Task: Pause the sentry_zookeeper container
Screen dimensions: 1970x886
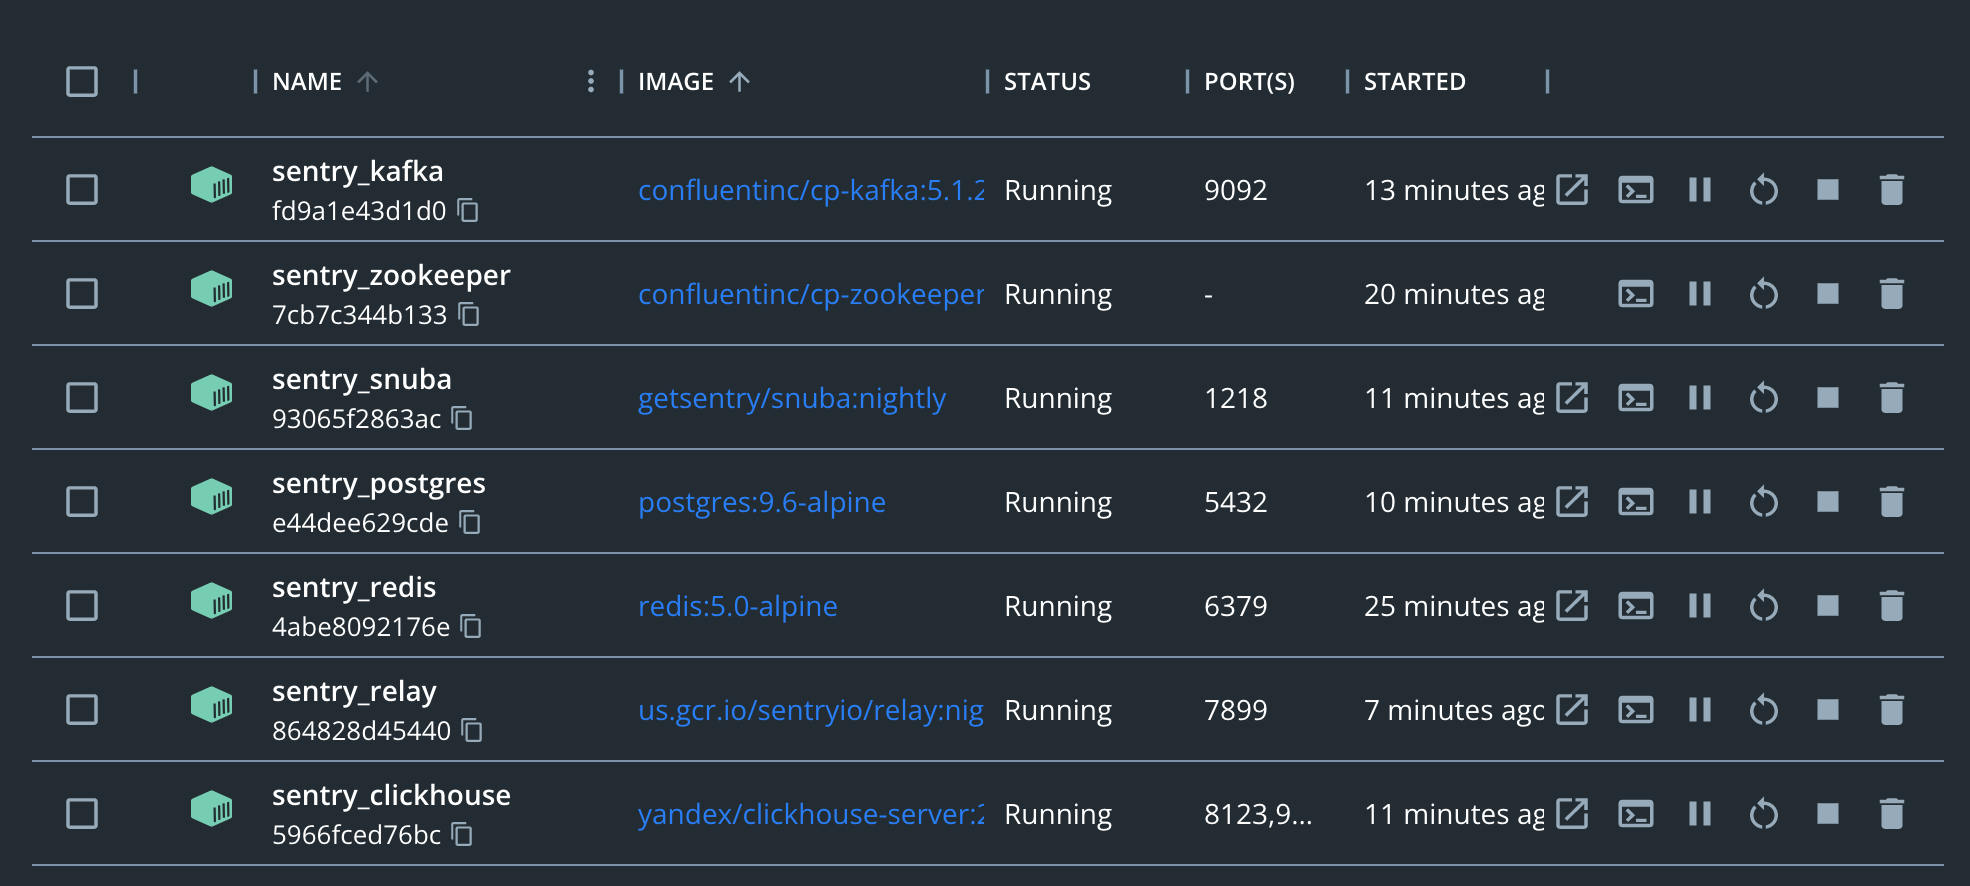Action: [1700, 293]
